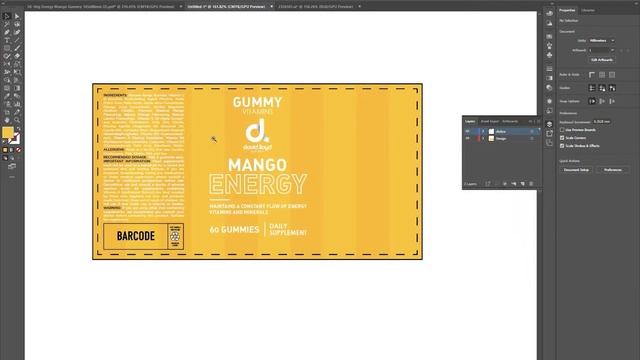Toggle lock guides button in Guides row

602,88
